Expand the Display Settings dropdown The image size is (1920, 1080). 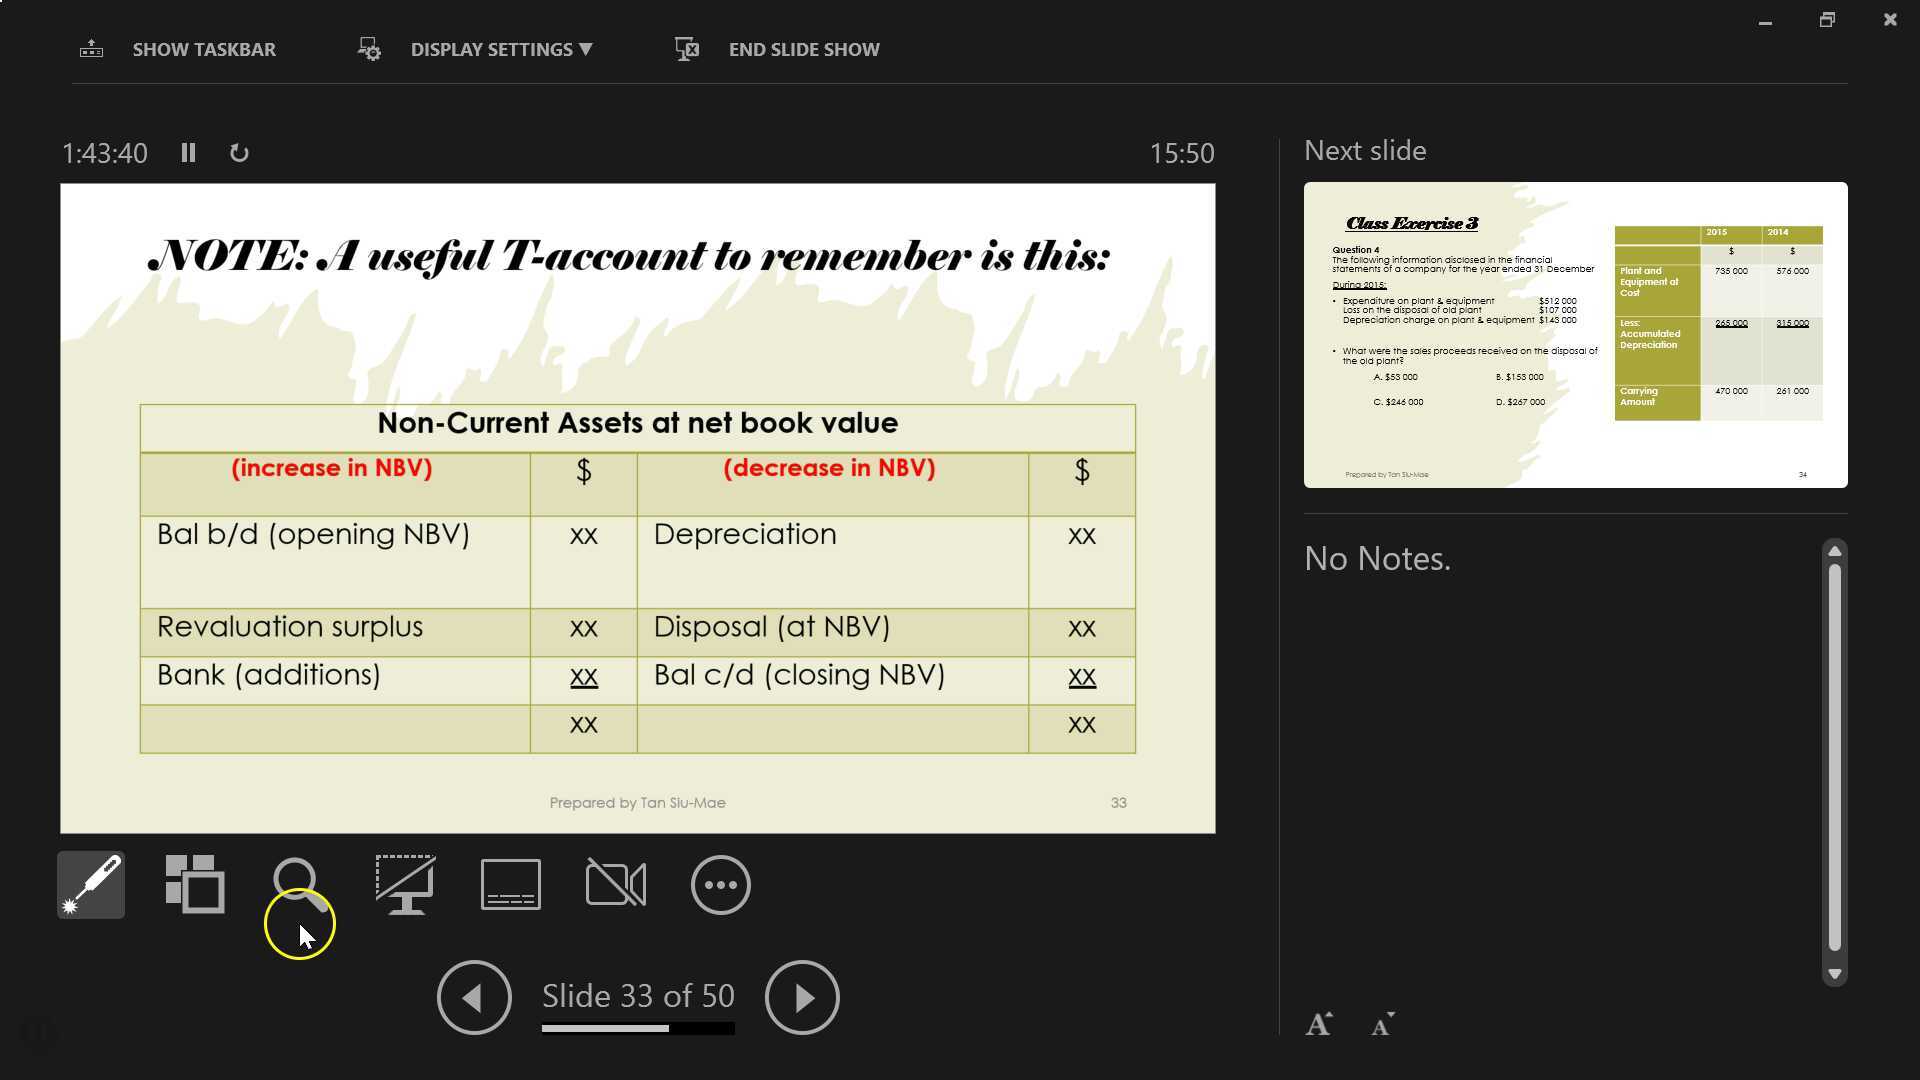coord(500,49)
